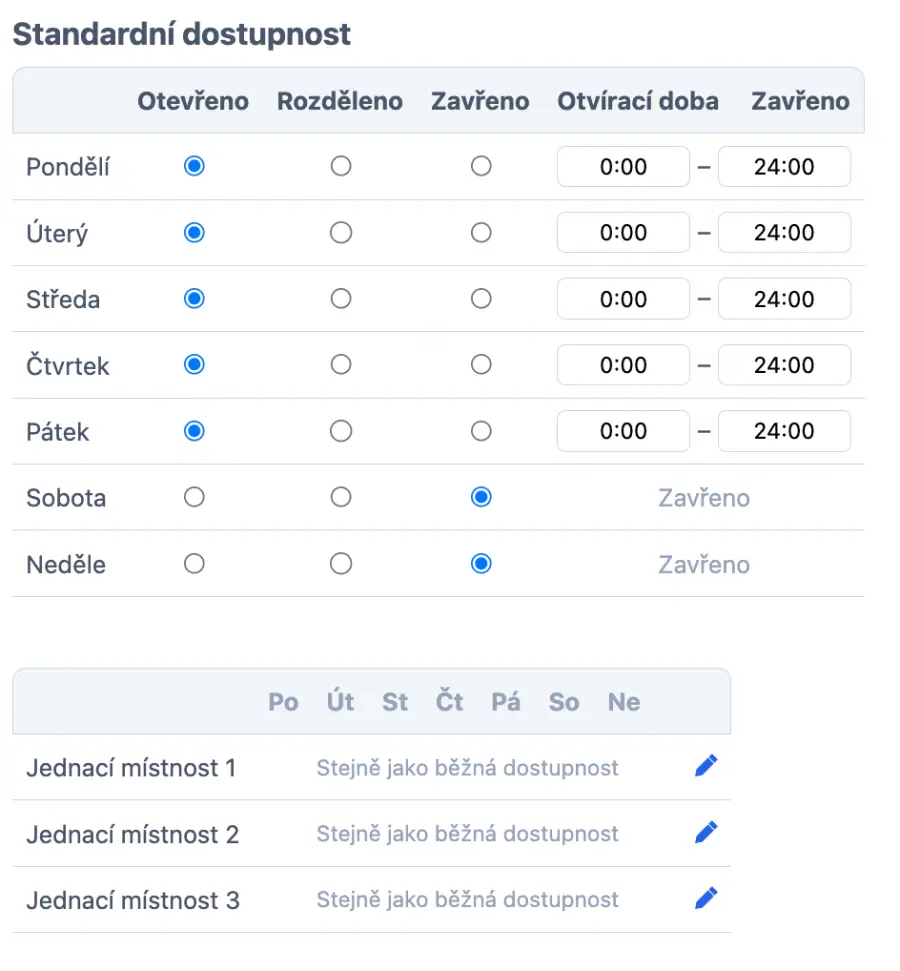Choose Rozděleno for Neděle
This screenshot has height=971, width=900.
click(x=341, y=564)
